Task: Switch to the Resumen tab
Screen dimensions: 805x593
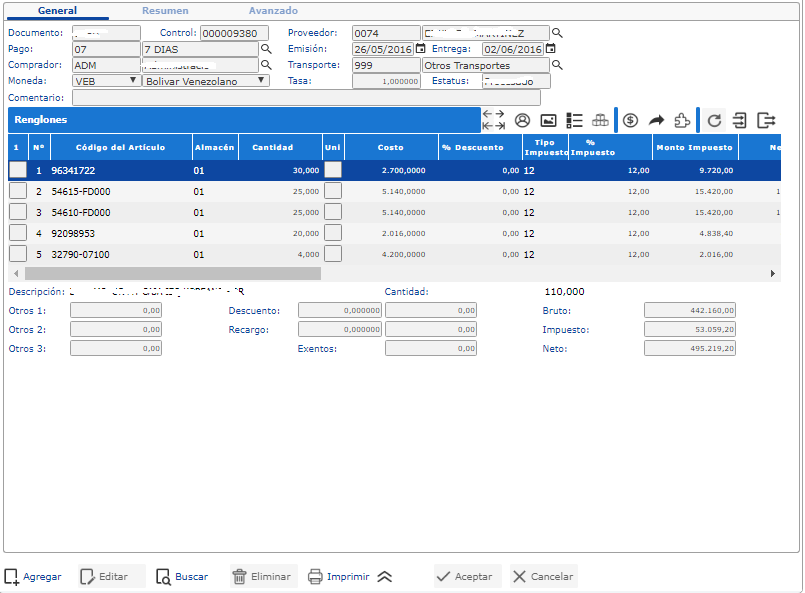Action: coord(165,10)
